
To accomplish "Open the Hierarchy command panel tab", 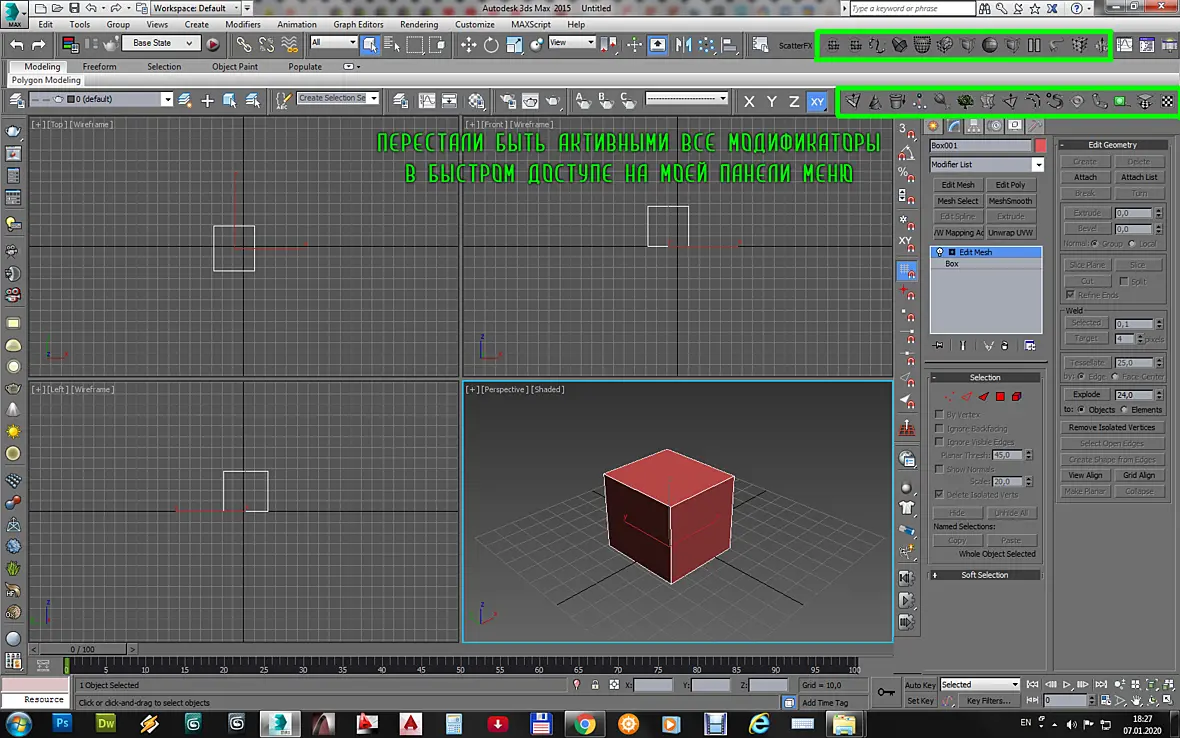I will pyautogui.click(x=974, y=126).
